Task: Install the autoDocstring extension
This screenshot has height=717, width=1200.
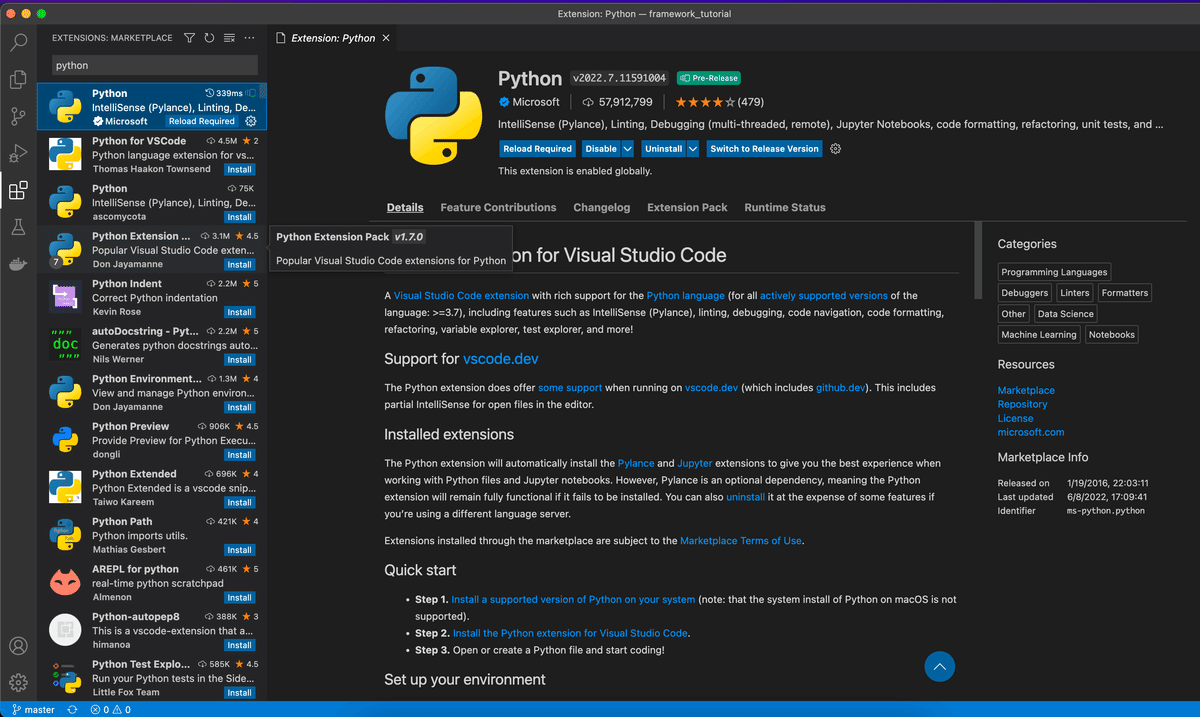Action: (x=239, y=360)
